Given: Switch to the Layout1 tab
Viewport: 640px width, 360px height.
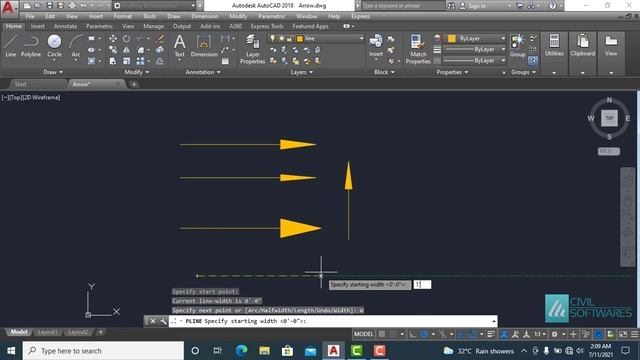Looking at the screenshot, I should (47, 332).
